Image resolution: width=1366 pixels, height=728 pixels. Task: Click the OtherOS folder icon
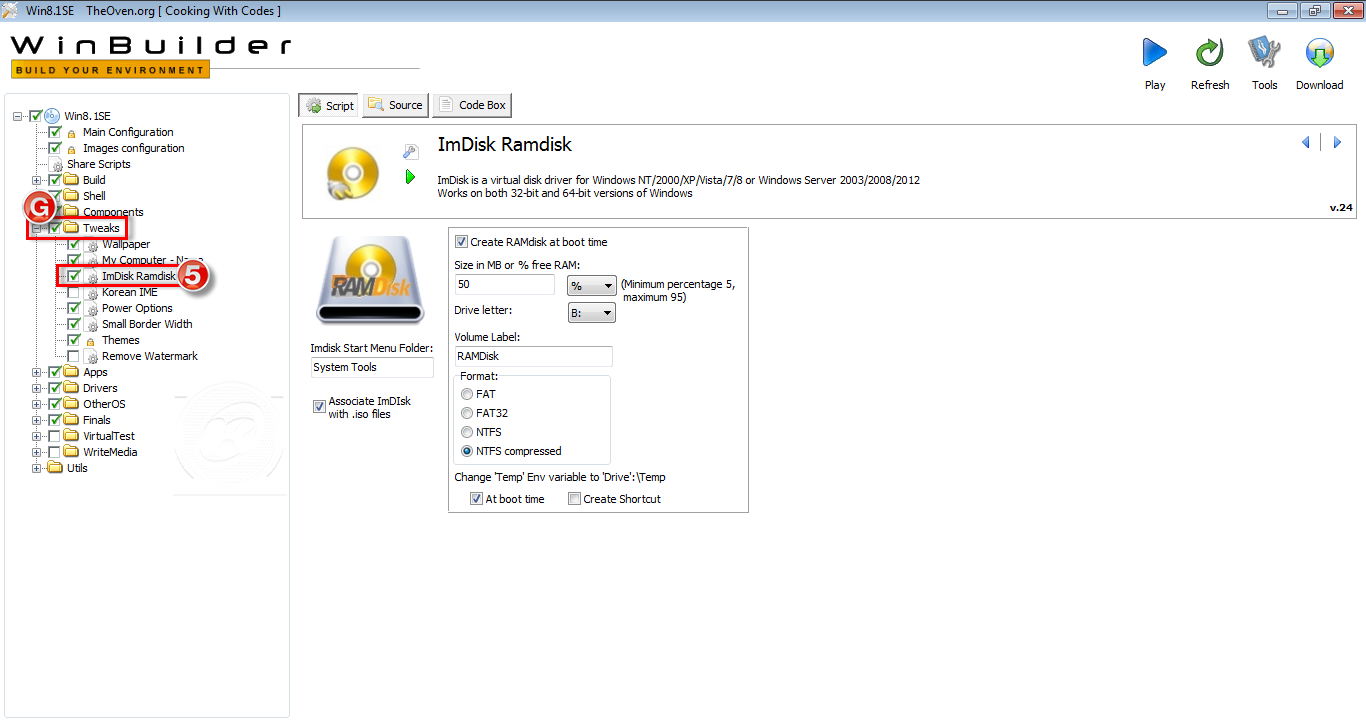(x=72, y=404)
